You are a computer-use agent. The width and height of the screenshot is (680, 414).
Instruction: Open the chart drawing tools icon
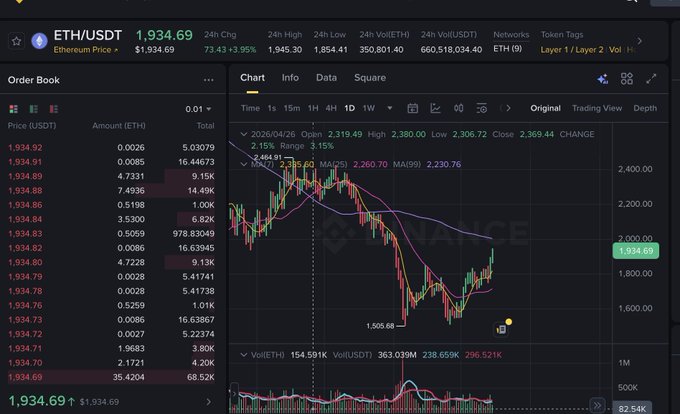click(x=435, y=108)
